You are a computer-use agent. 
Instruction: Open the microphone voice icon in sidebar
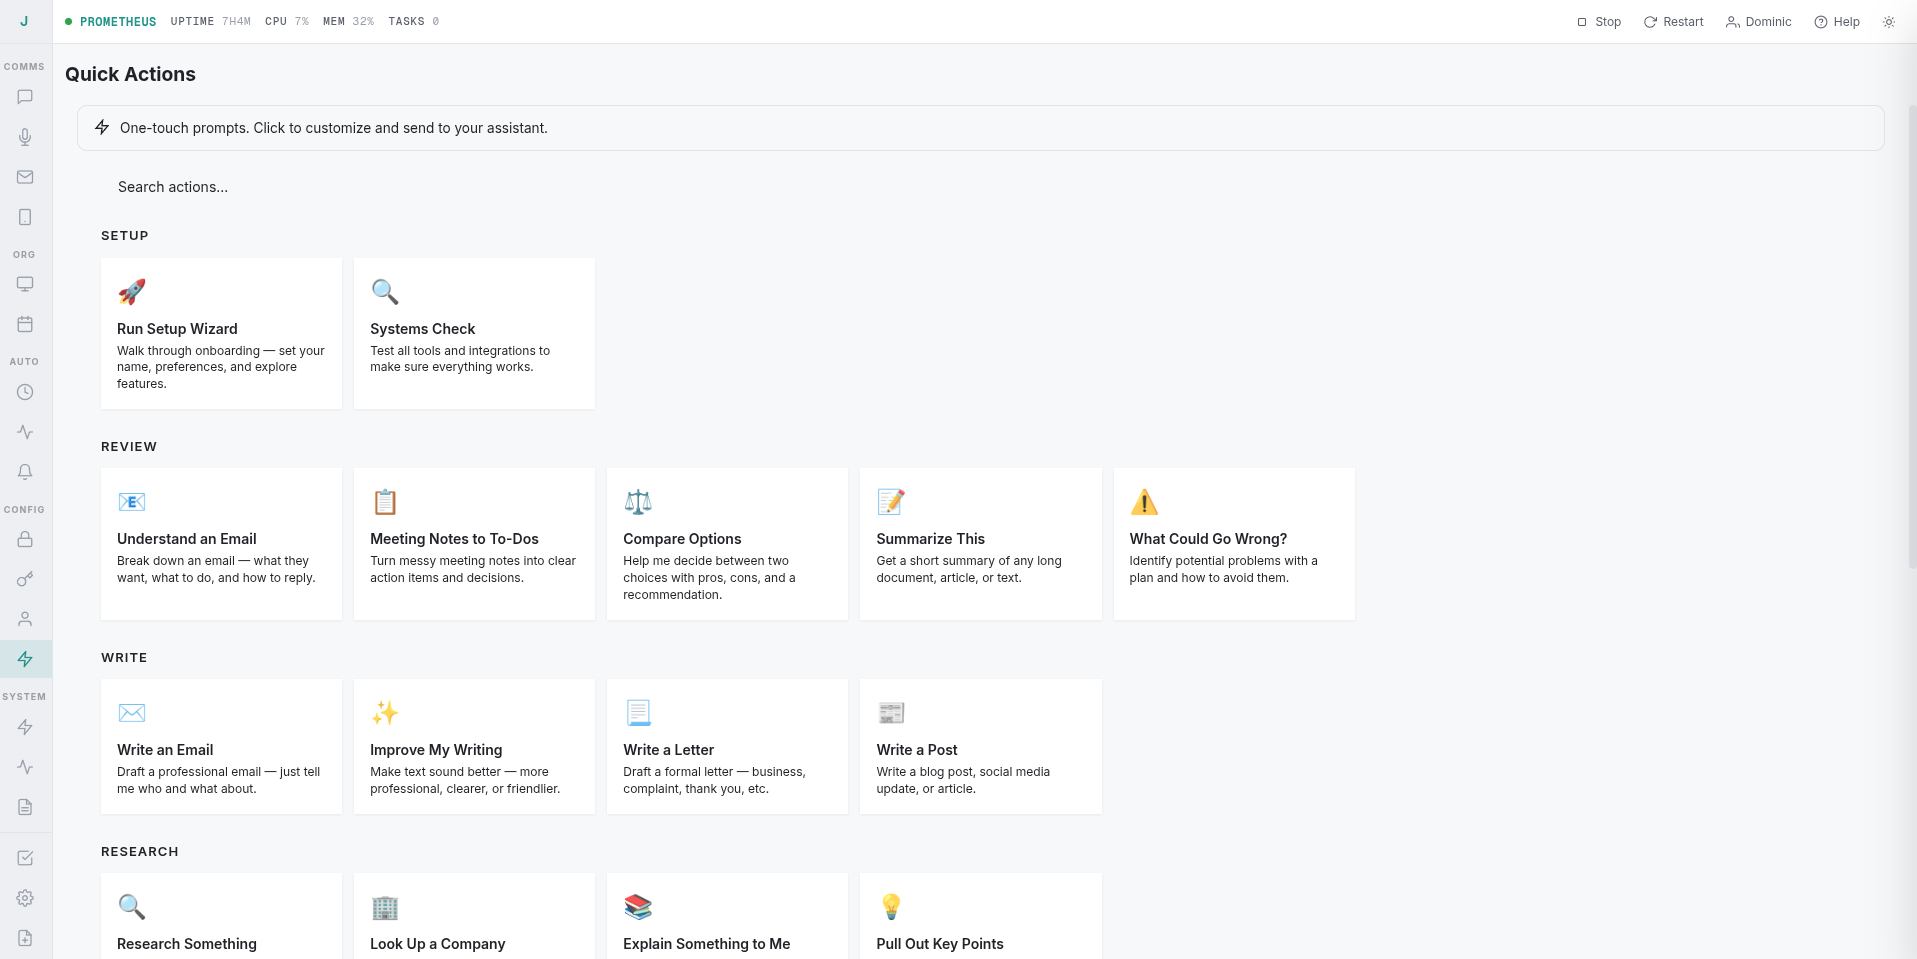tap(25, 137)
